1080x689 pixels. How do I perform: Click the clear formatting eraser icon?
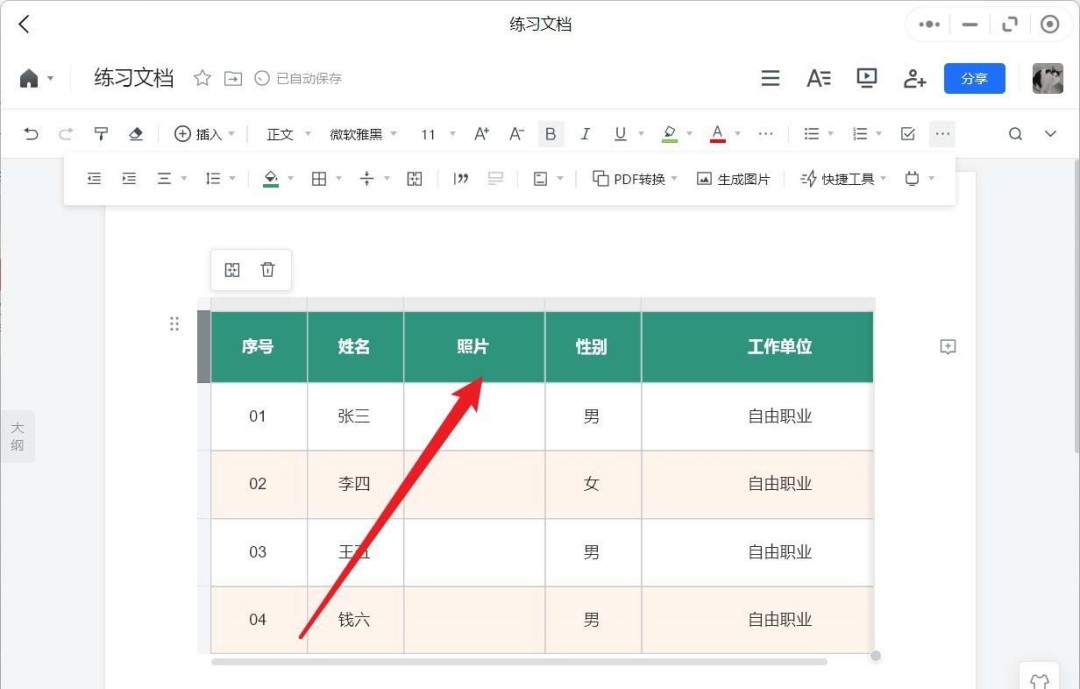136,133
